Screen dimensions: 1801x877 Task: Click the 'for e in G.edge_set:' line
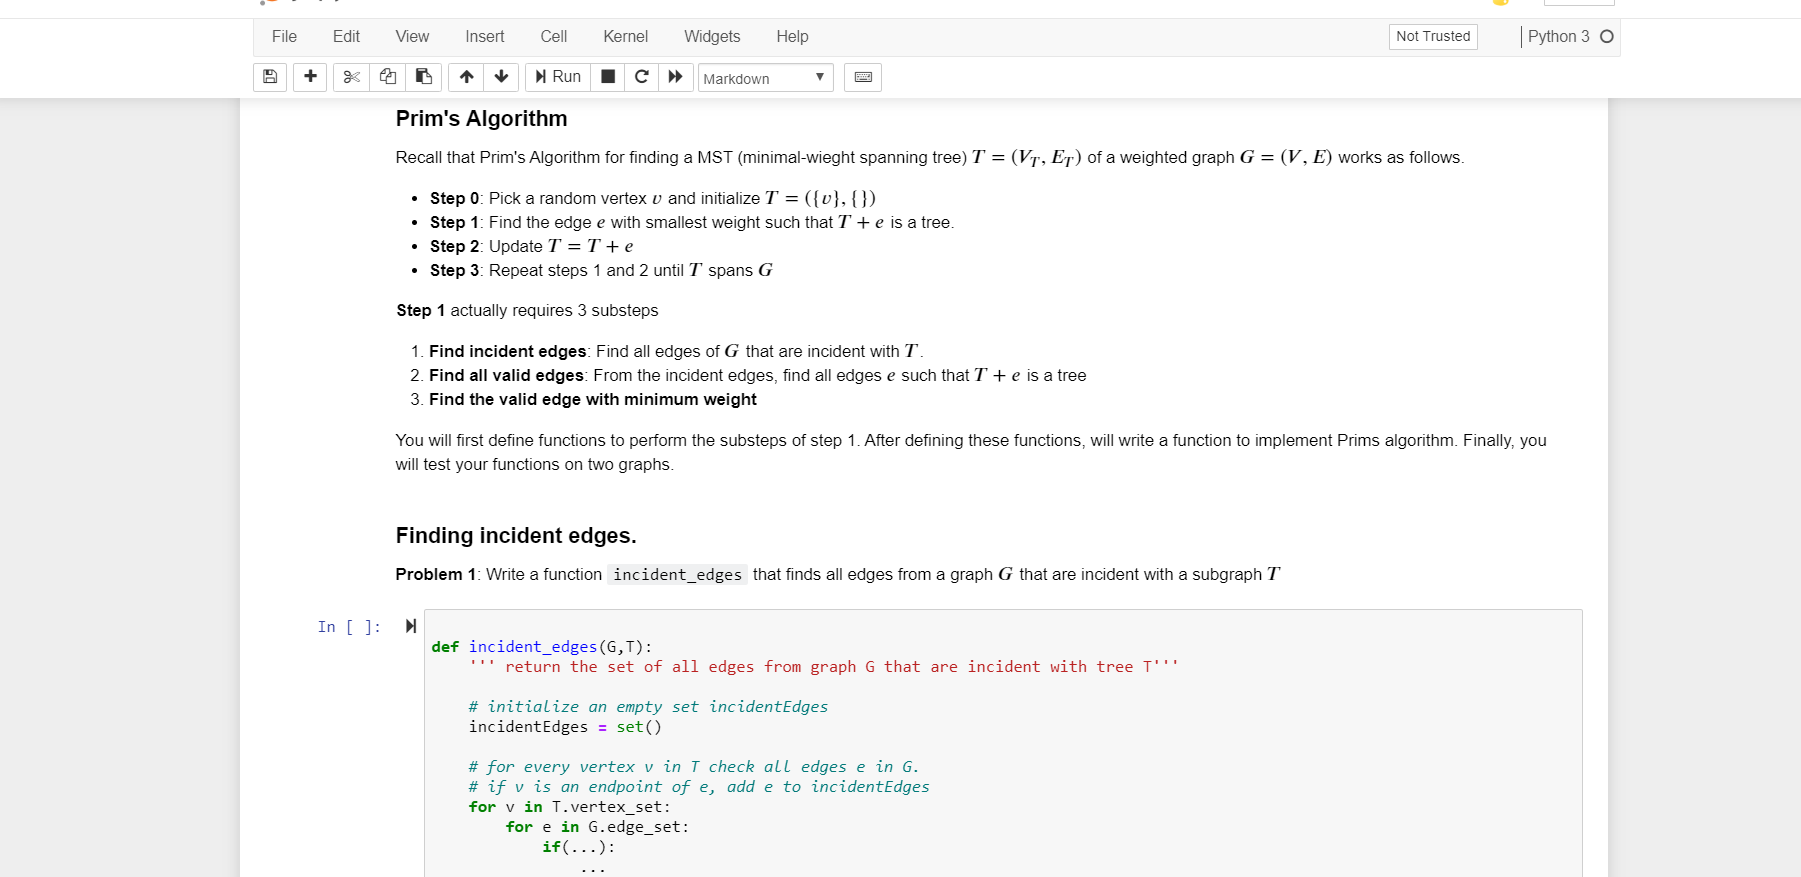[597, 827]
